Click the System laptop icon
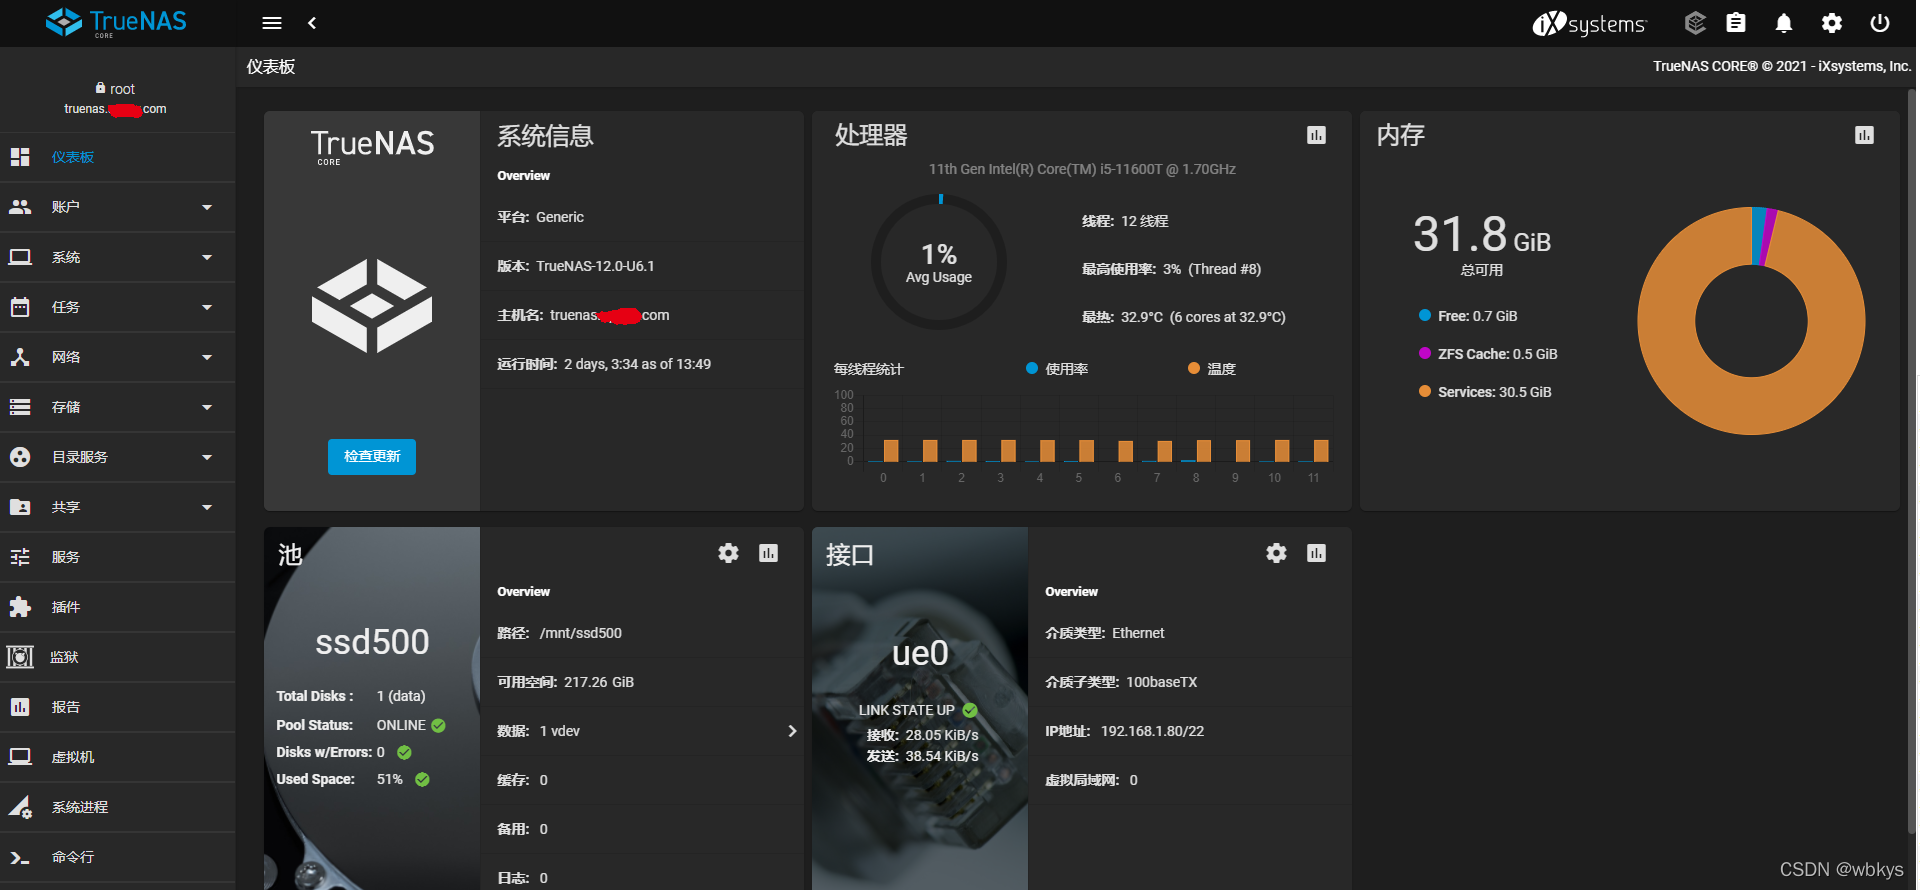This screenshot has height=890, width=1920. pyautogui.click(x=20, y=257)
